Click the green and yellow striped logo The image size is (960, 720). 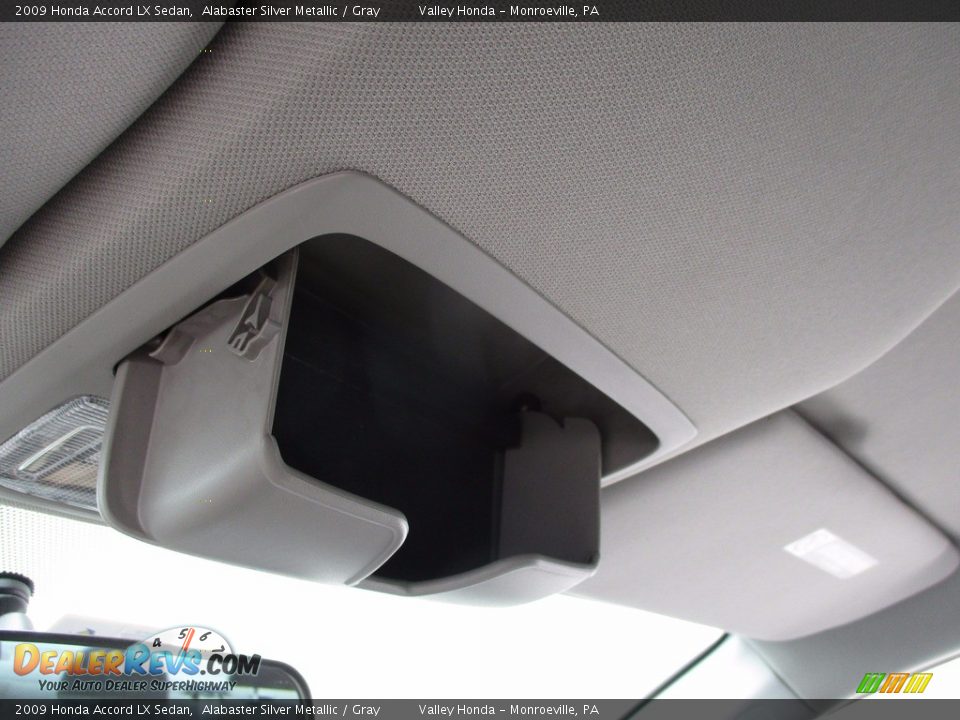[893, 683]
